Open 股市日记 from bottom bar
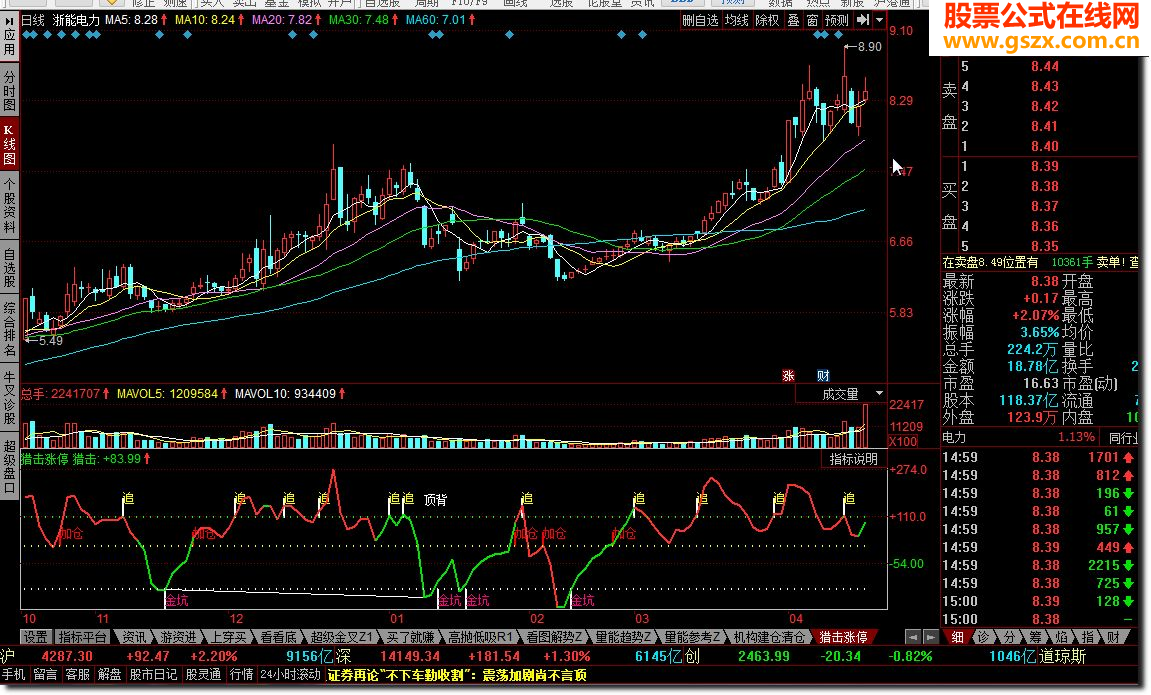This screenshot has height=695, width=1151. [153, 674]
